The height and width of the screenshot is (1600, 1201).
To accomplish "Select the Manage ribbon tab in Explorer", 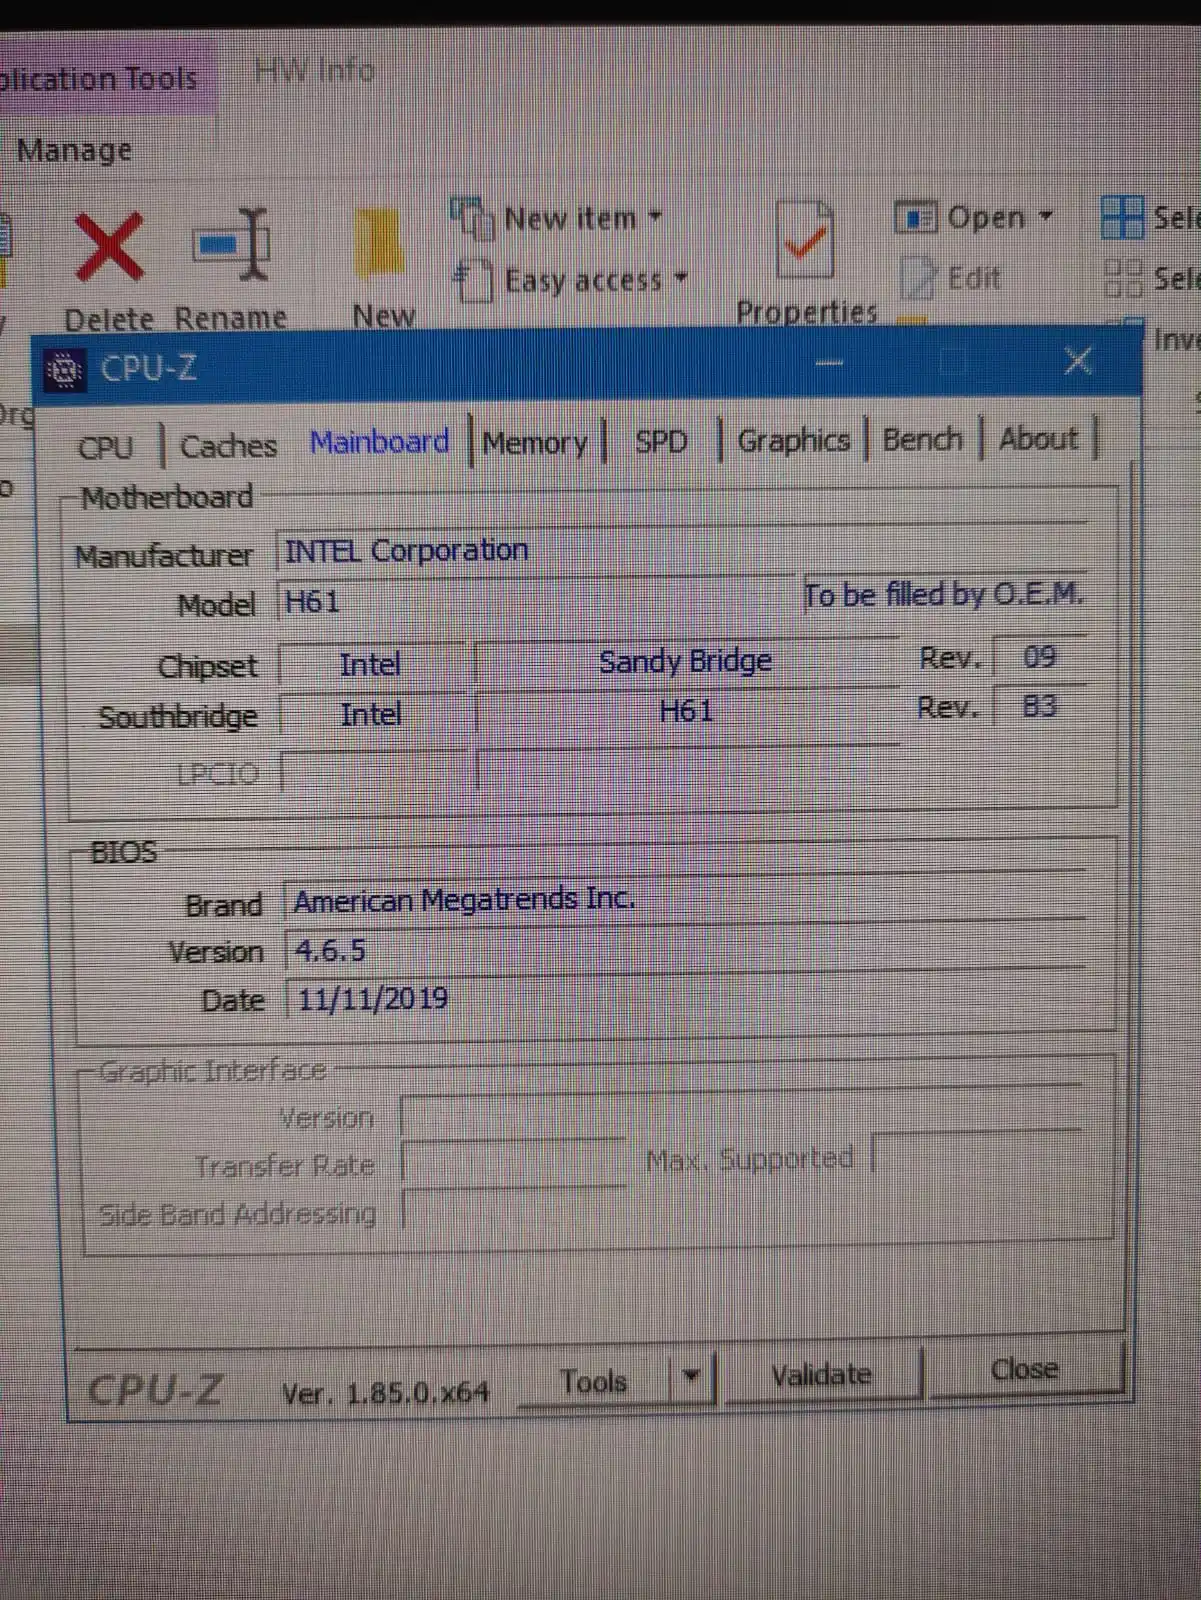I will pos(74,150).
